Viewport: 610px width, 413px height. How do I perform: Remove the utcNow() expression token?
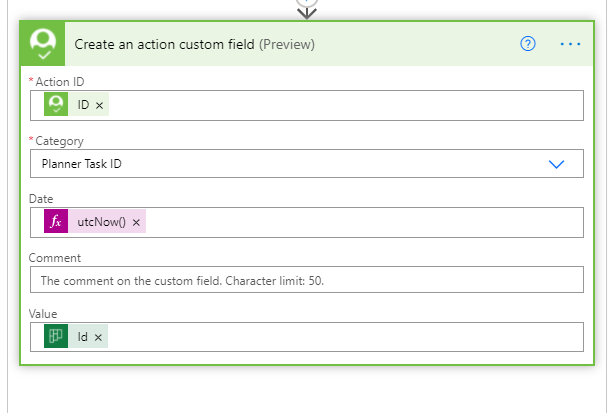coord(136,222)
